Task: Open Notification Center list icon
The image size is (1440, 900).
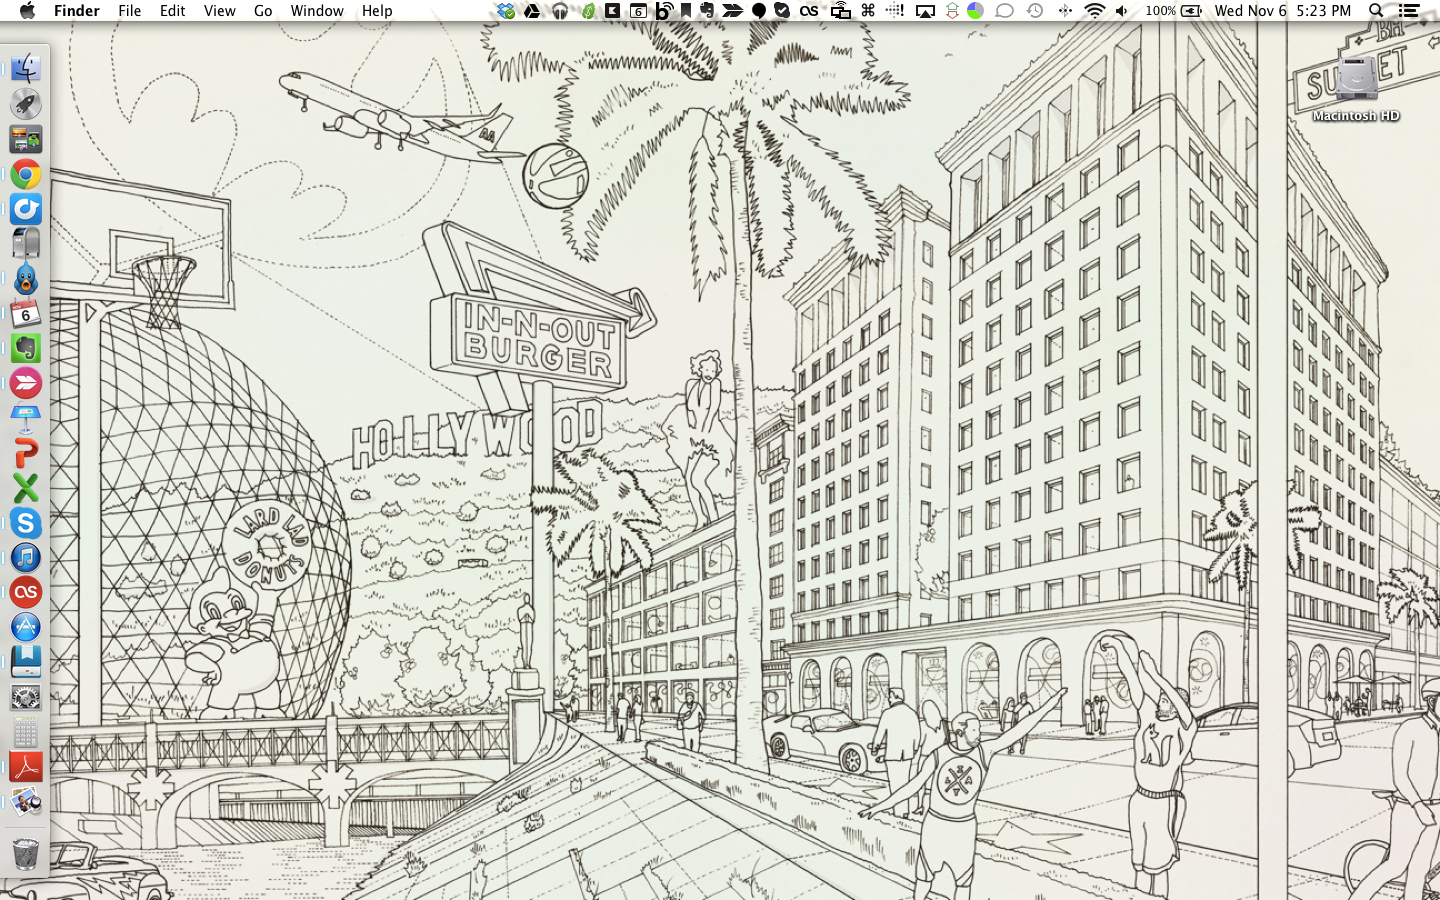Action: [1409, 11]
